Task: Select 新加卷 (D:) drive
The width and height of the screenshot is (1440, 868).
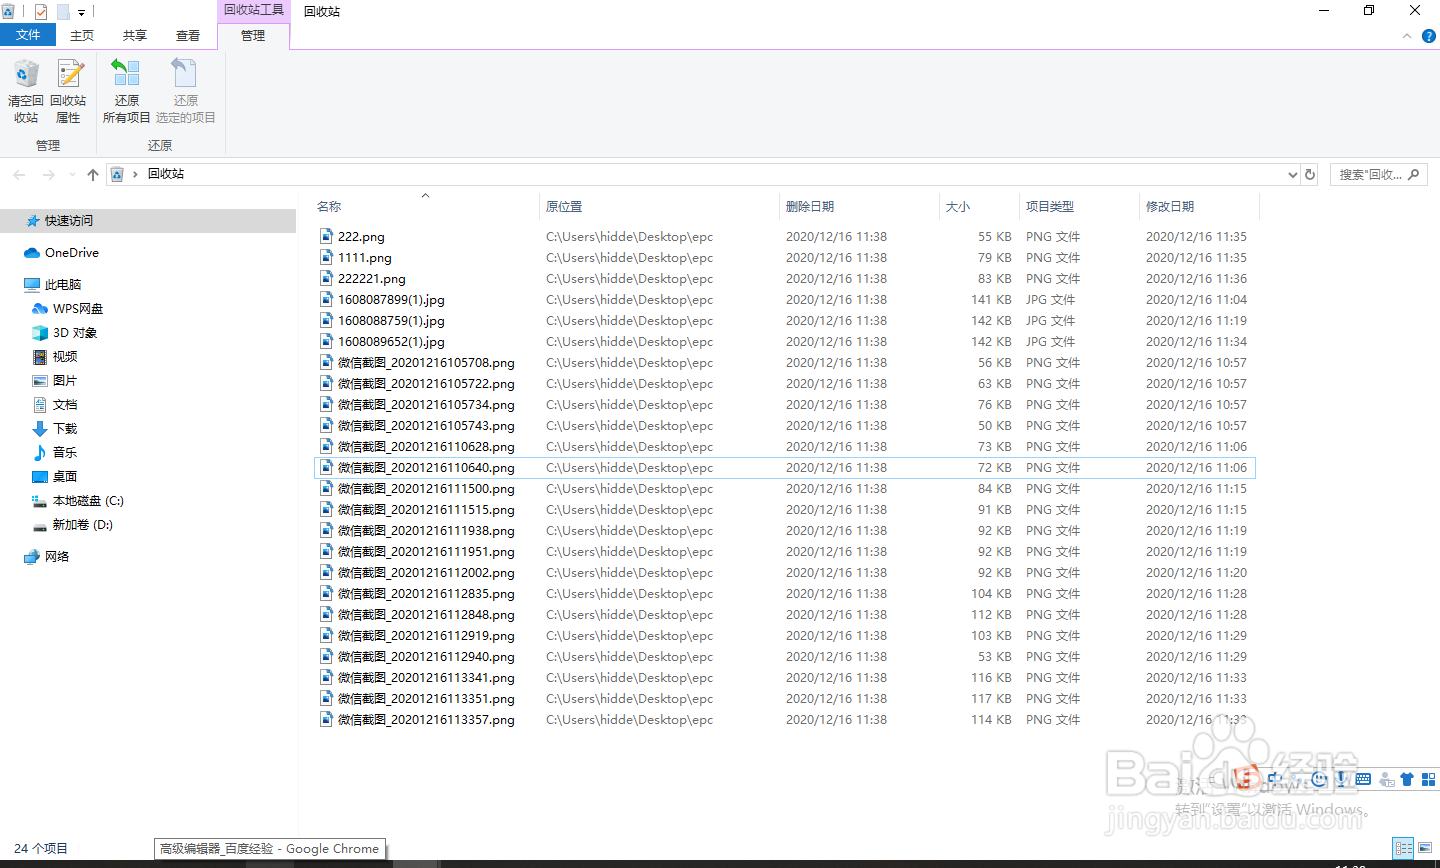Action: pos(82,525)
